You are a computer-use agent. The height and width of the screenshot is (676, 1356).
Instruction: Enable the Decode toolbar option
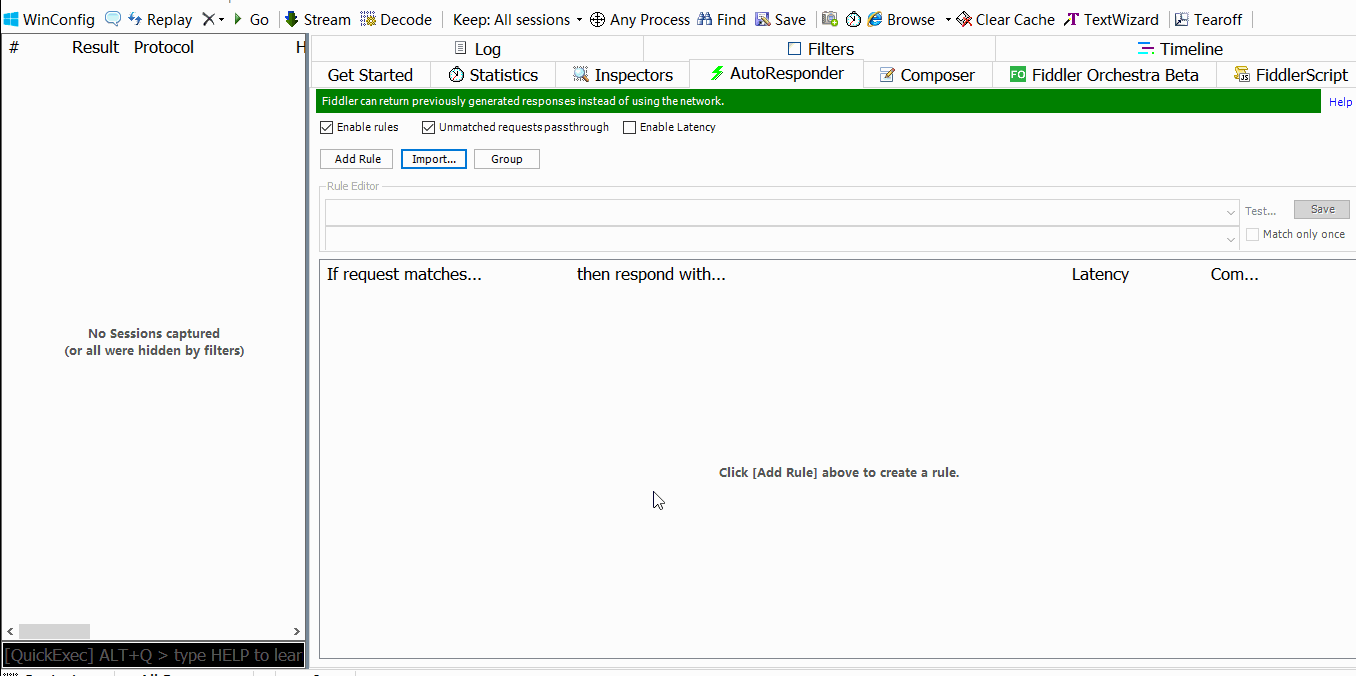pyautogui.click(x=368, y=19)
